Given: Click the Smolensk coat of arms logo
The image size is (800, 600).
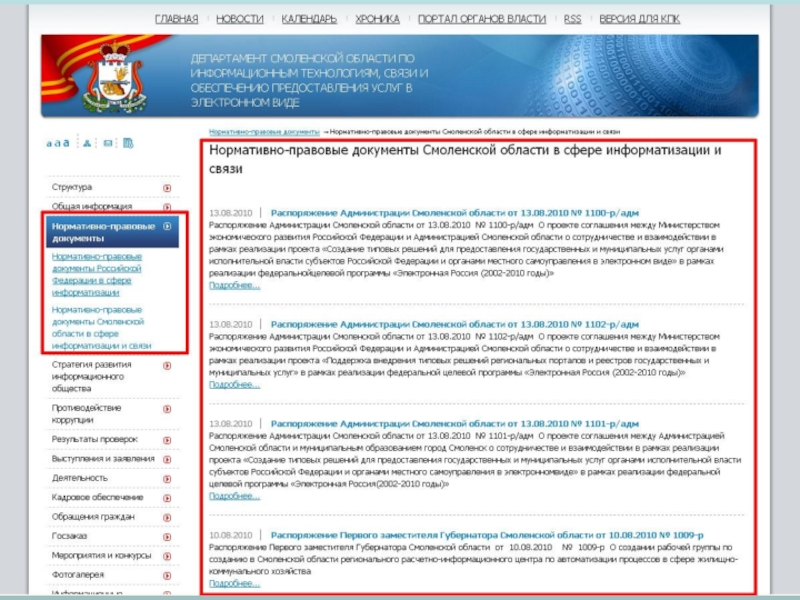Looking at the screenshot, I should pos(116,77).
